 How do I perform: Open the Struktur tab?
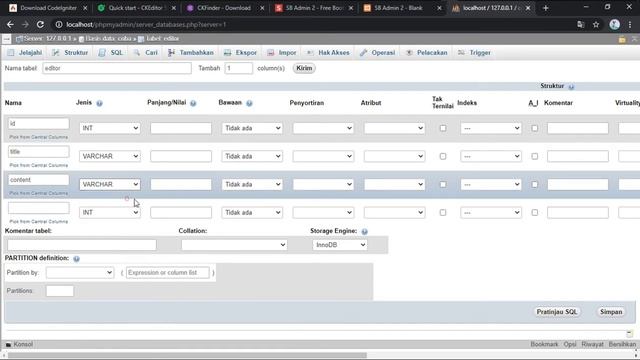pos(71,53)
